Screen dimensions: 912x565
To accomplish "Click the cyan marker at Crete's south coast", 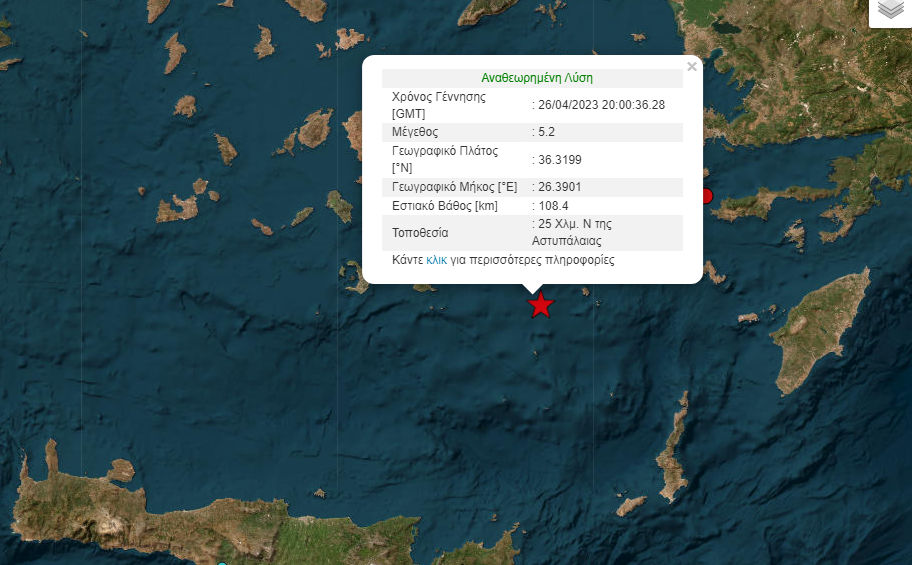I will pos(222,563).
